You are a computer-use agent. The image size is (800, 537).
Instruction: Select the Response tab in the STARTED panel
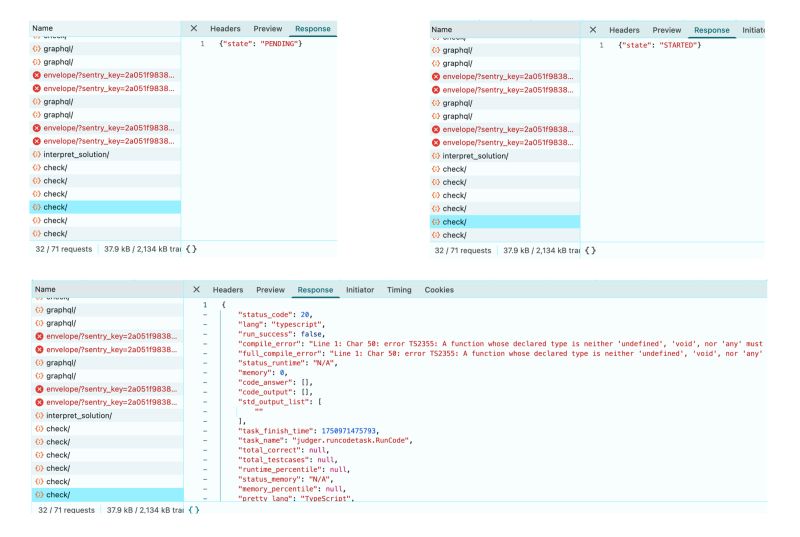[712, 30]
